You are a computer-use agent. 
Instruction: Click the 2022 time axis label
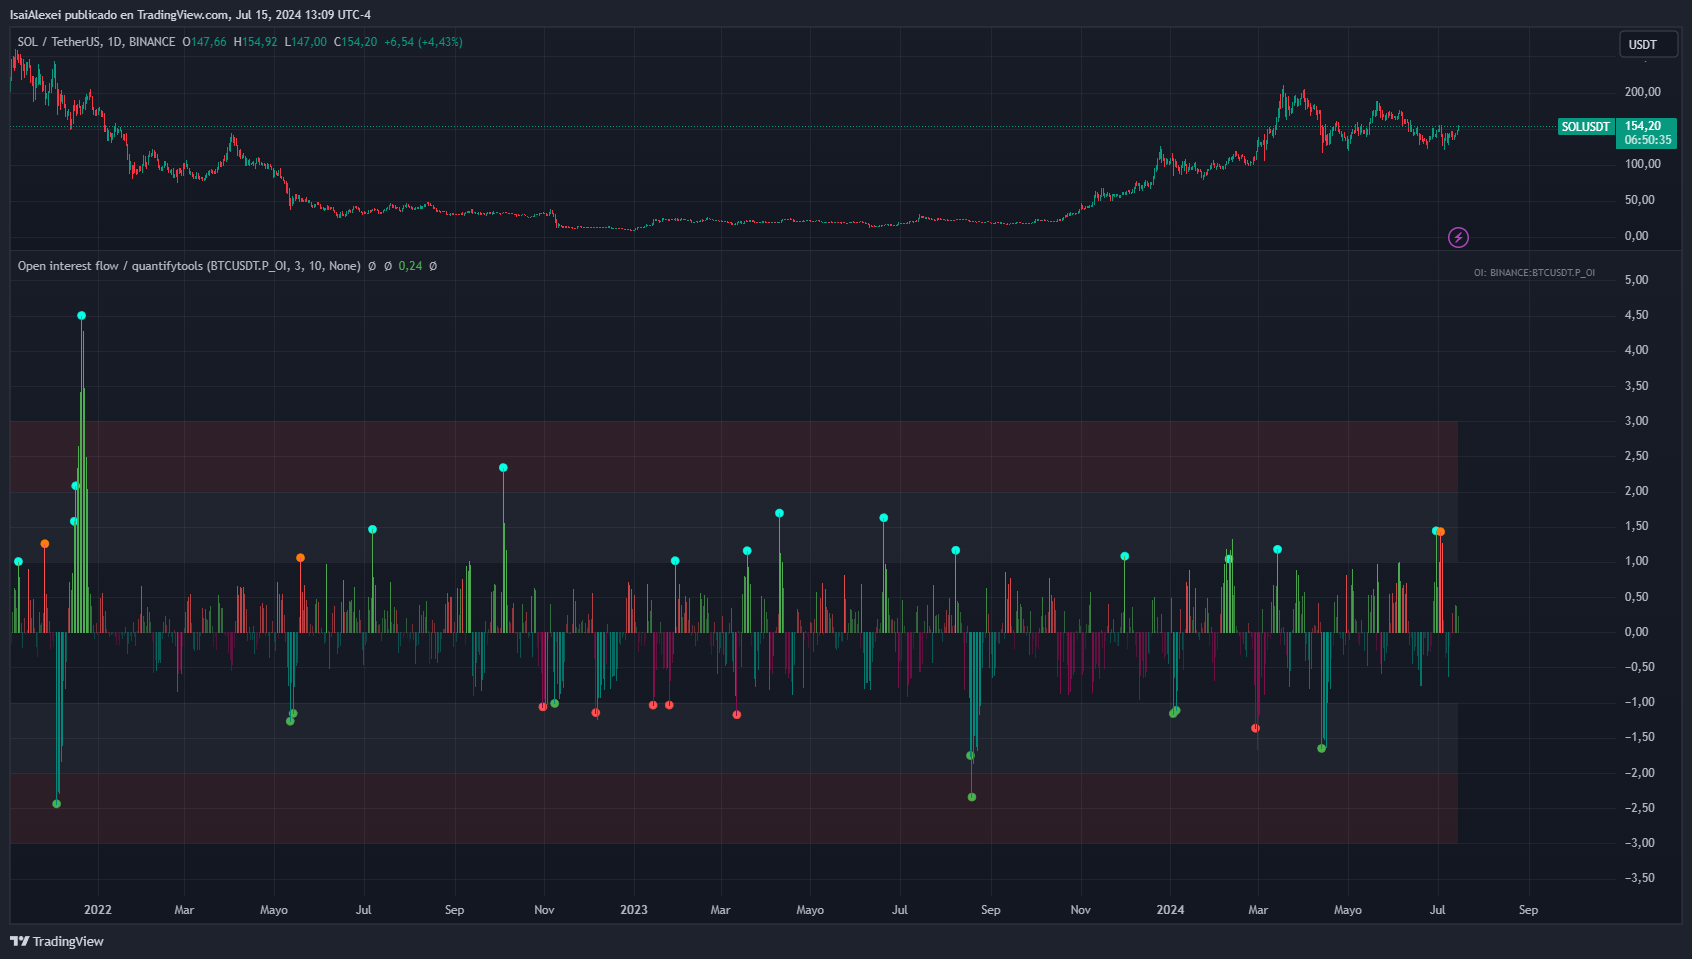point(98,910)
